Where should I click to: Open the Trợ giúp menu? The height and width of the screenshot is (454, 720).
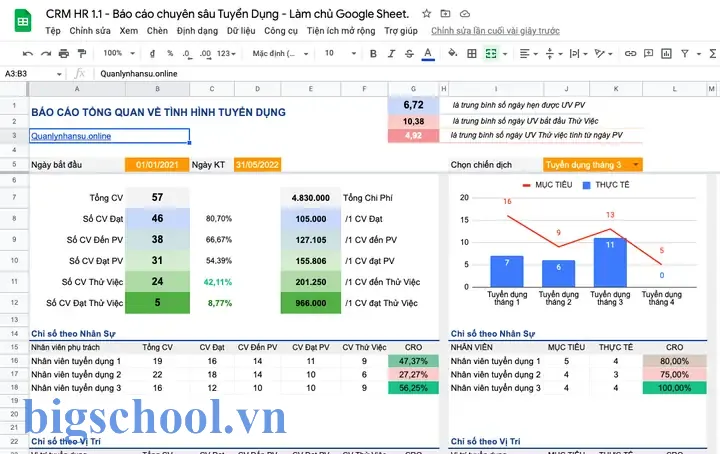pos(401,31)
